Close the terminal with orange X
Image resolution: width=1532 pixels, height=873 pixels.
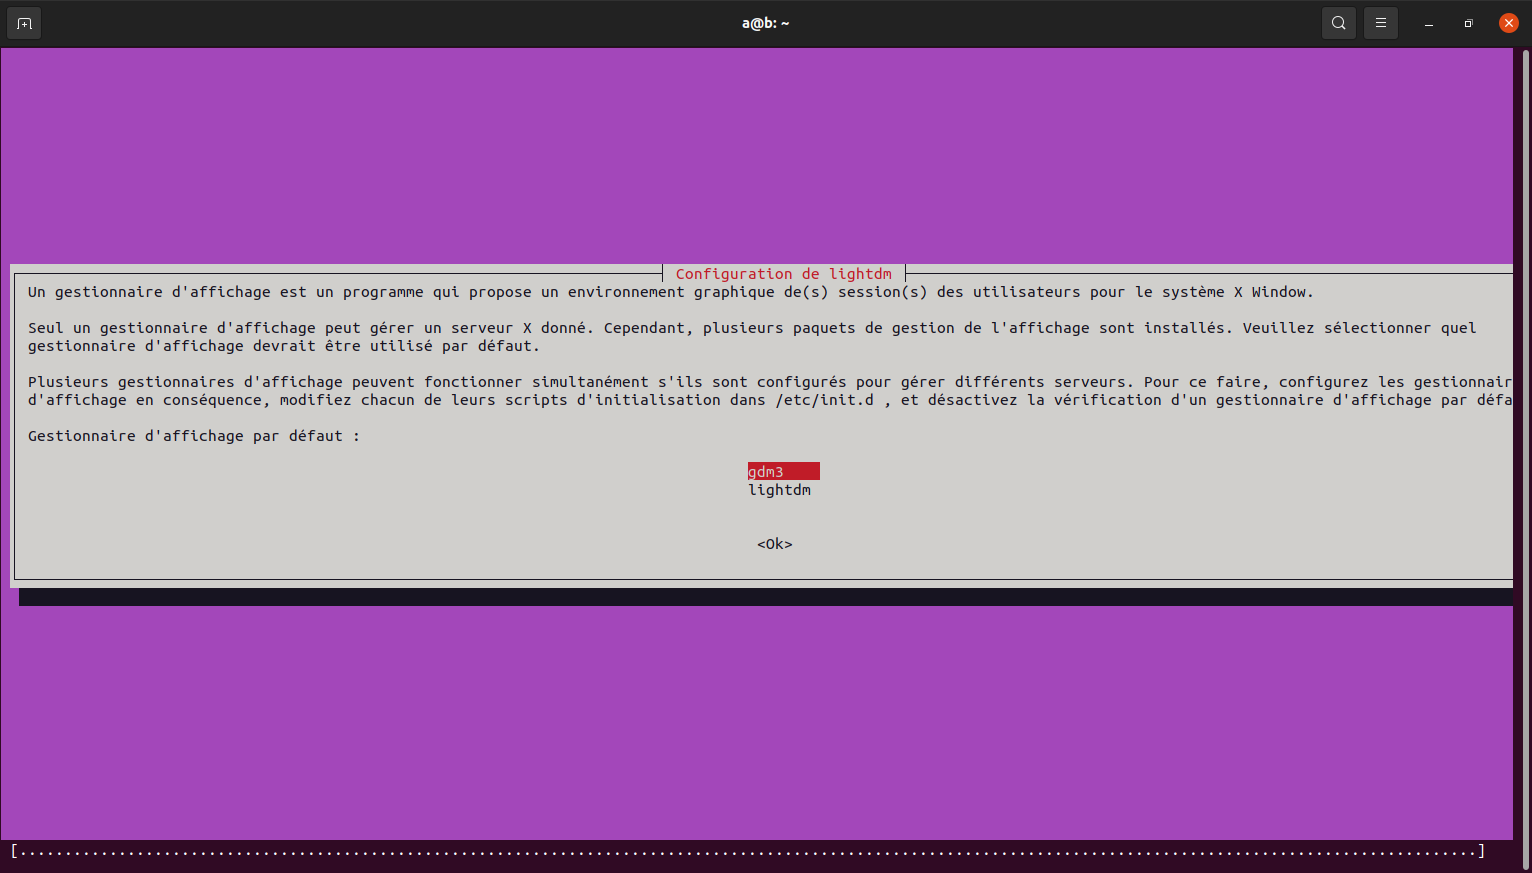(1508, 23)
